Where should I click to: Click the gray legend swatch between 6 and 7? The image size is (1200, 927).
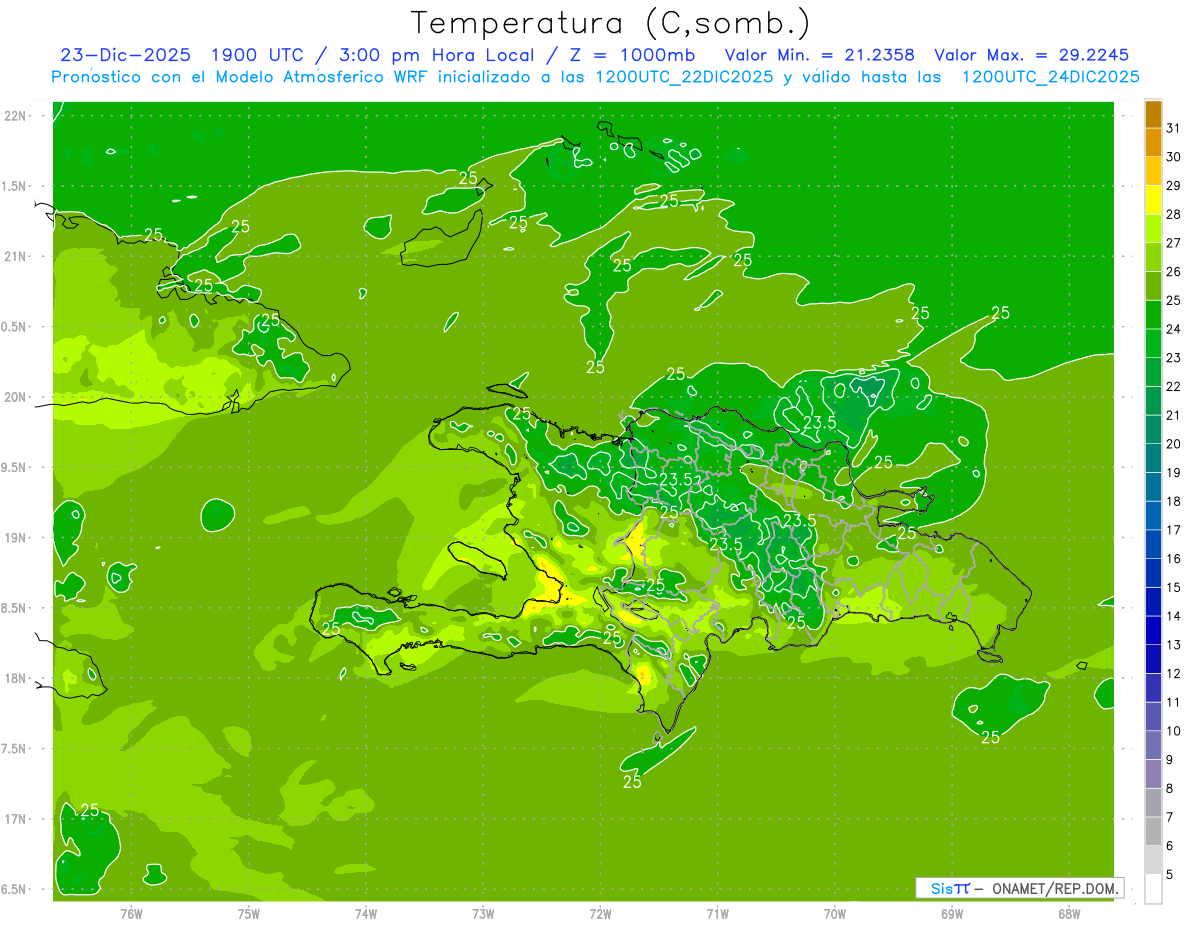[1153, 831]
